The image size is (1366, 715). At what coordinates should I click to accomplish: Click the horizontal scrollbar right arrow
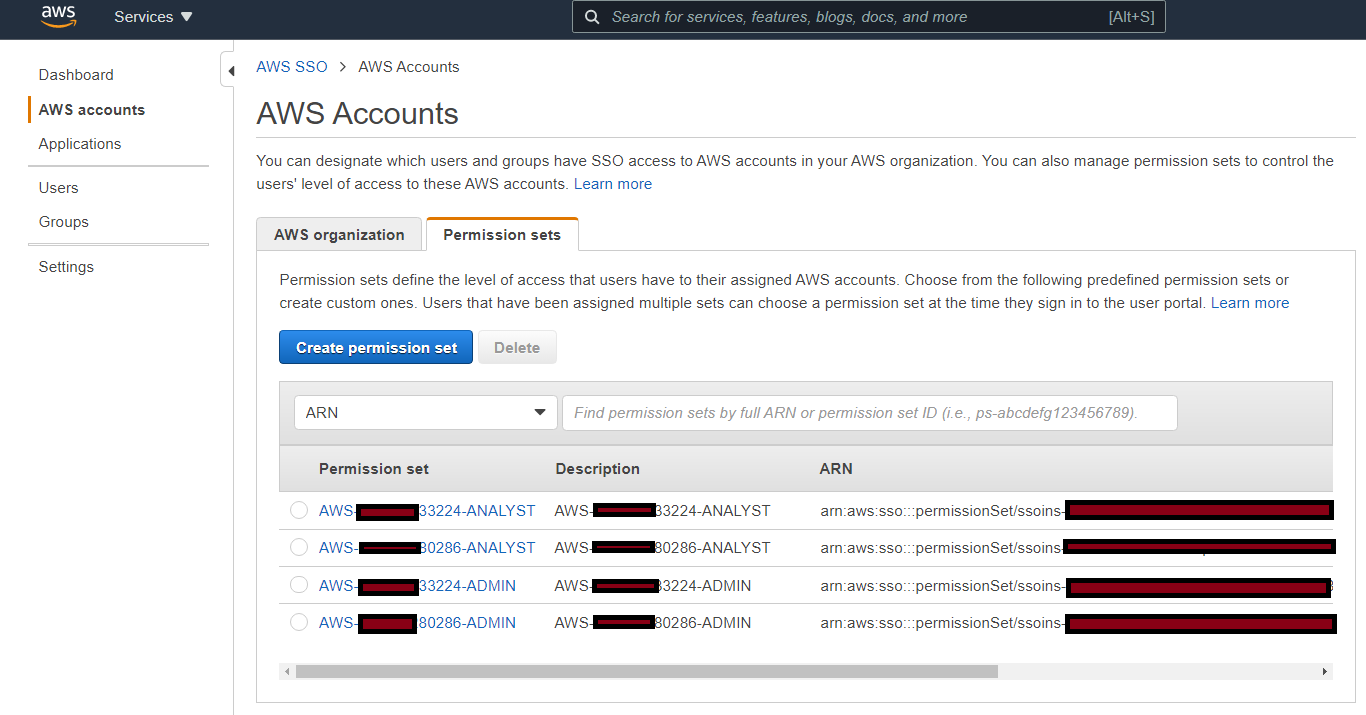coord(1325,672)
